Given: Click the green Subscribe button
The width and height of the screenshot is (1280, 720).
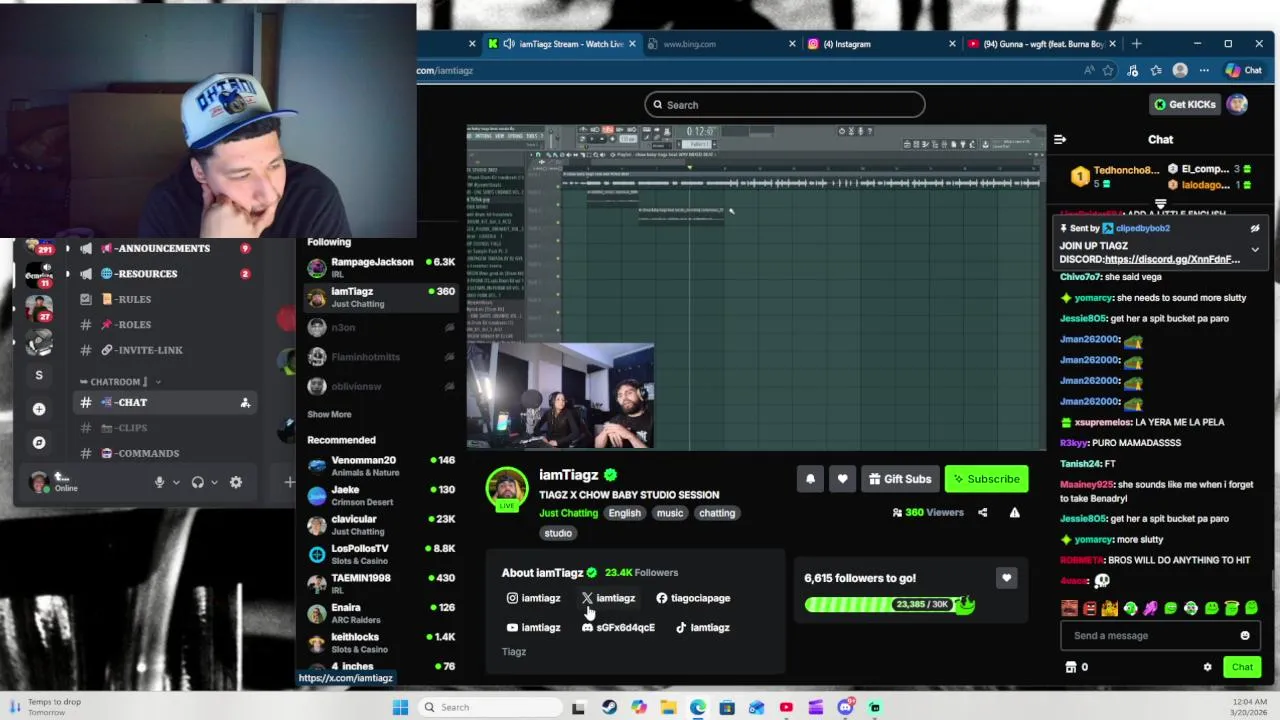Looking at the screenshot, I should [x=986, y=479].
